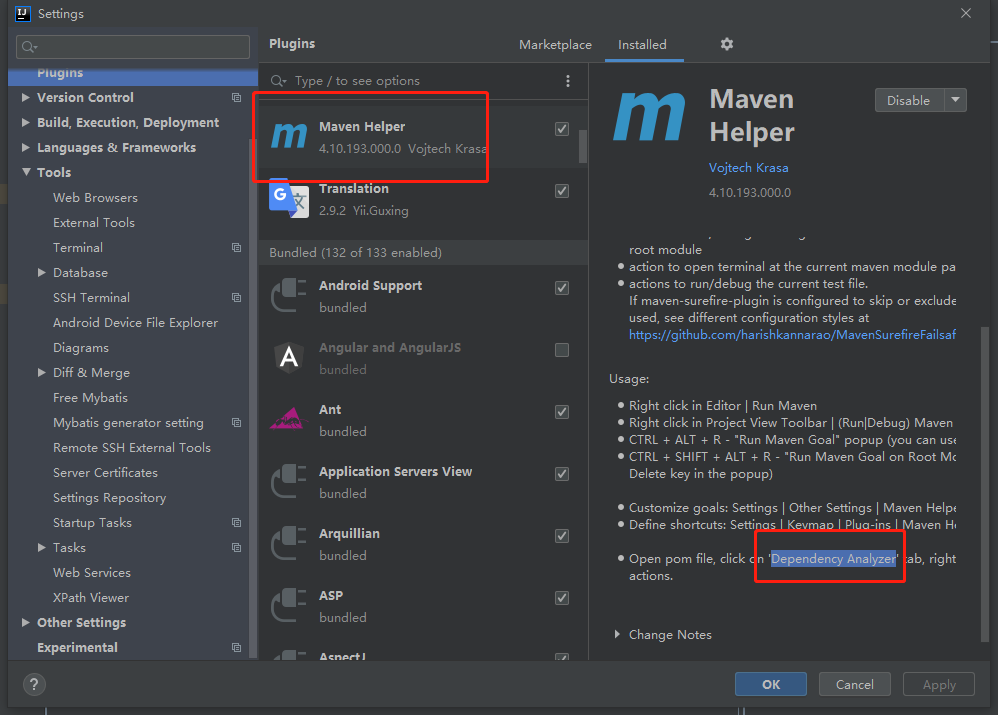Click the Disable plugin button
Screen dimensions: 998x715
[909, 100]
